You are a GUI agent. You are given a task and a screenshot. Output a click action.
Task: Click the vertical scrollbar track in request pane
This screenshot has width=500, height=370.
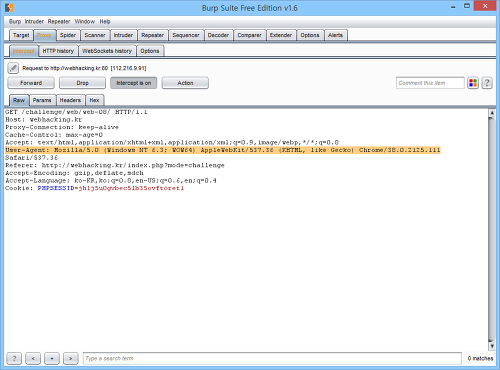[492, 230]
